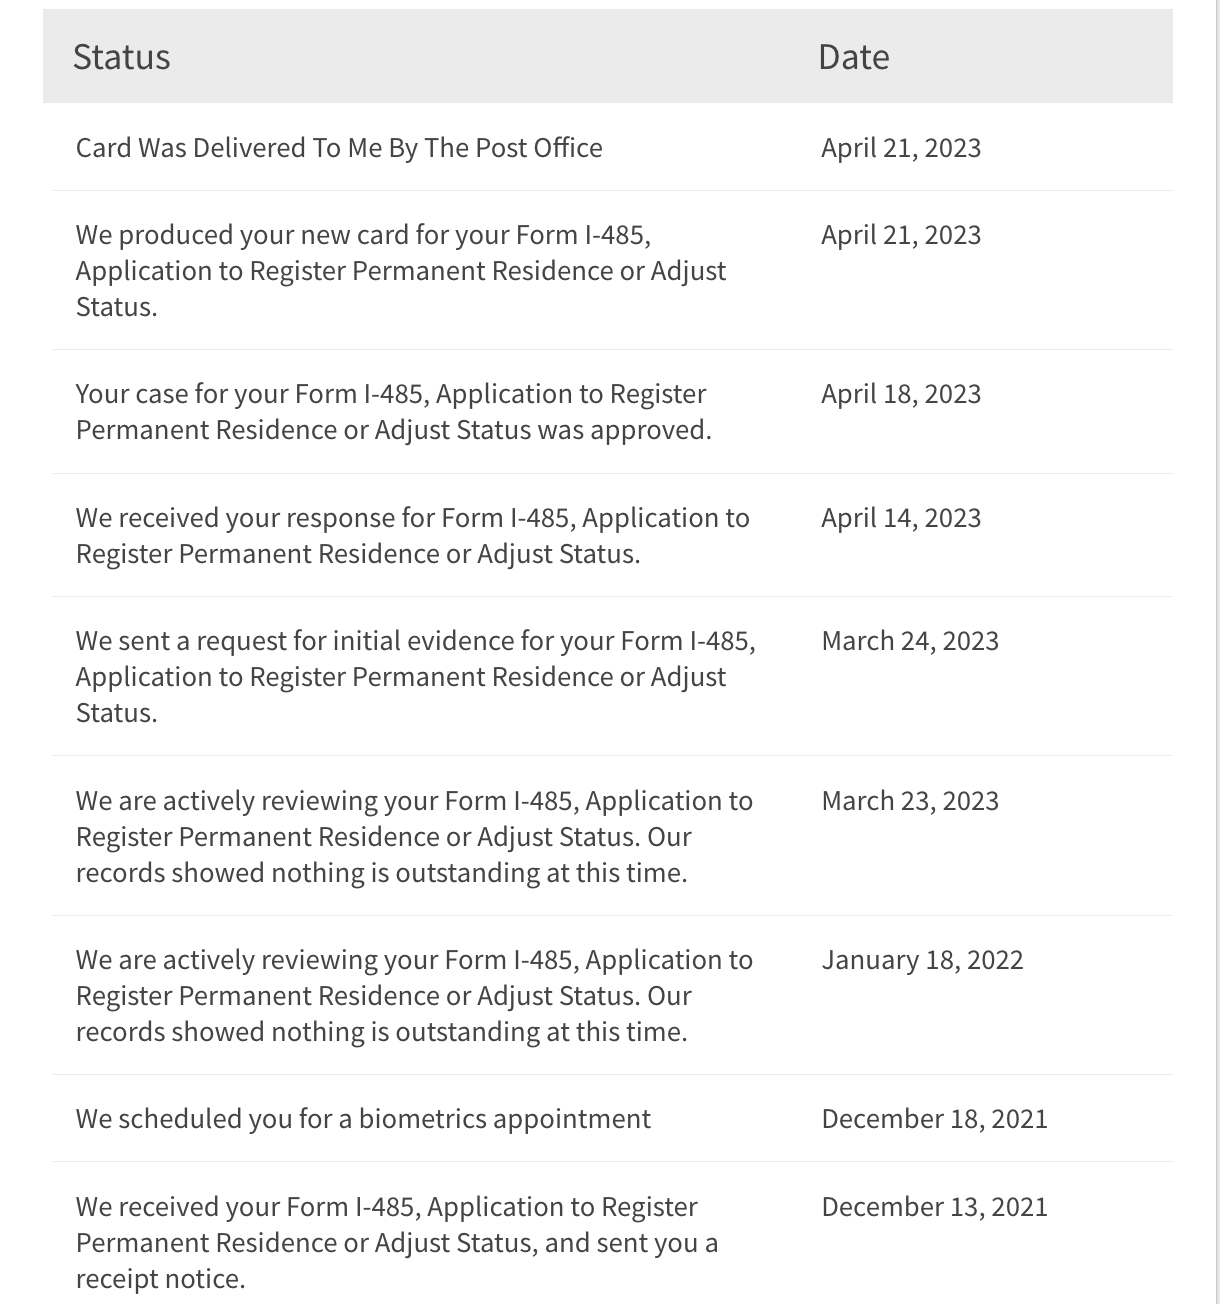Select the I-485 'was approved' status entry
Image resolution: width=1220 pixels, height=1304 pixels.
pyautogui.click(x=393, y=411)
